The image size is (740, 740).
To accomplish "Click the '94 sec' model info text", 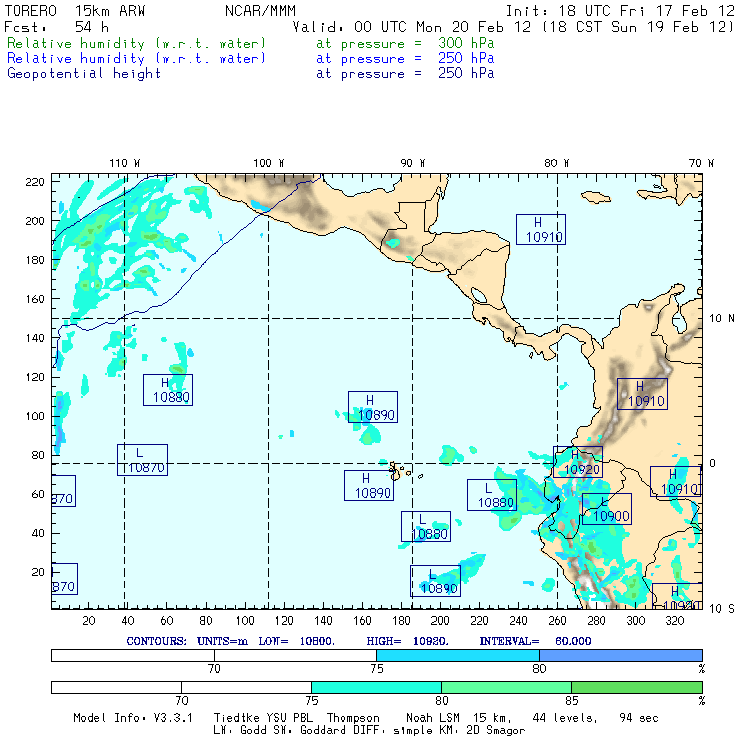I will [639, 718].
